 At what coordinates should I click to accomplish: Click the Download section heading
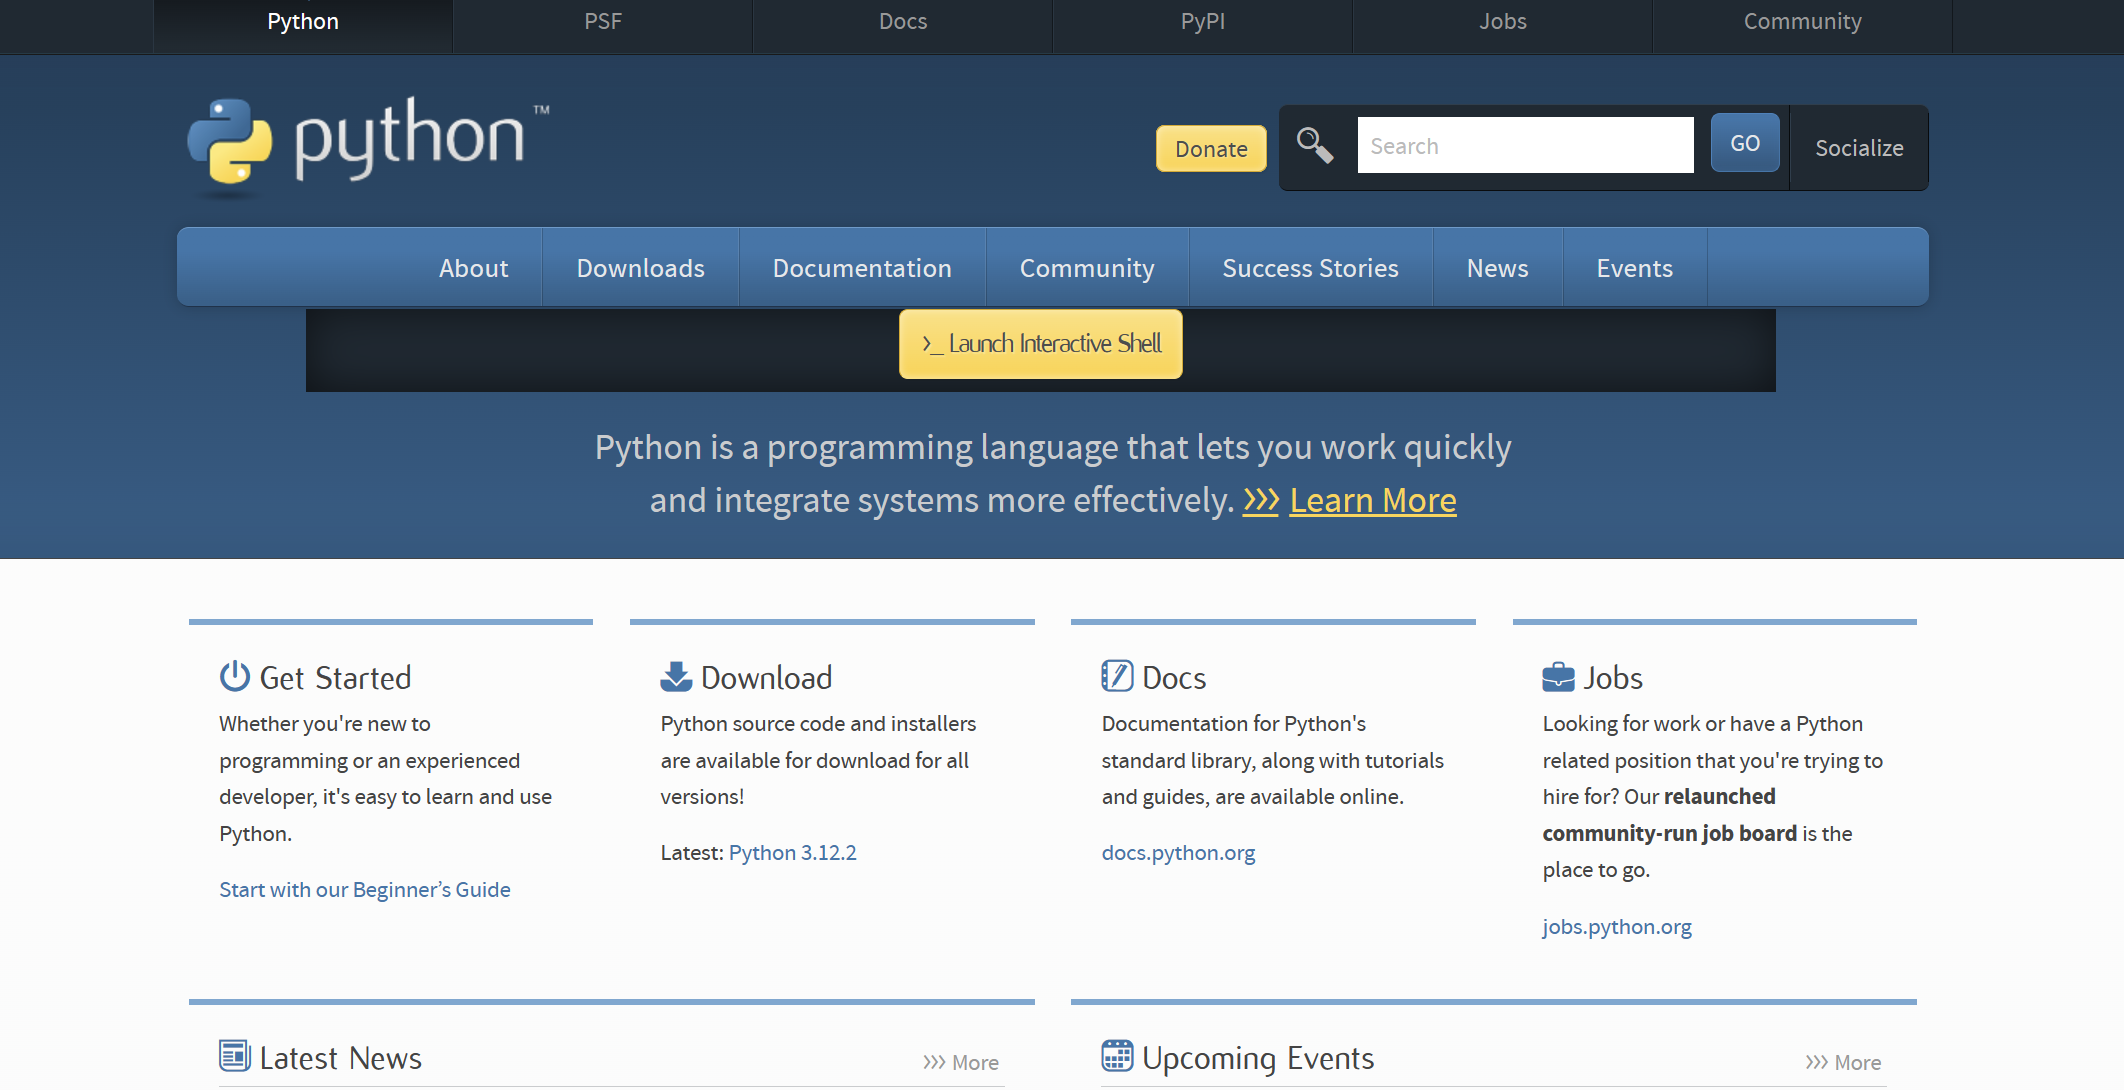pos(767,678)
